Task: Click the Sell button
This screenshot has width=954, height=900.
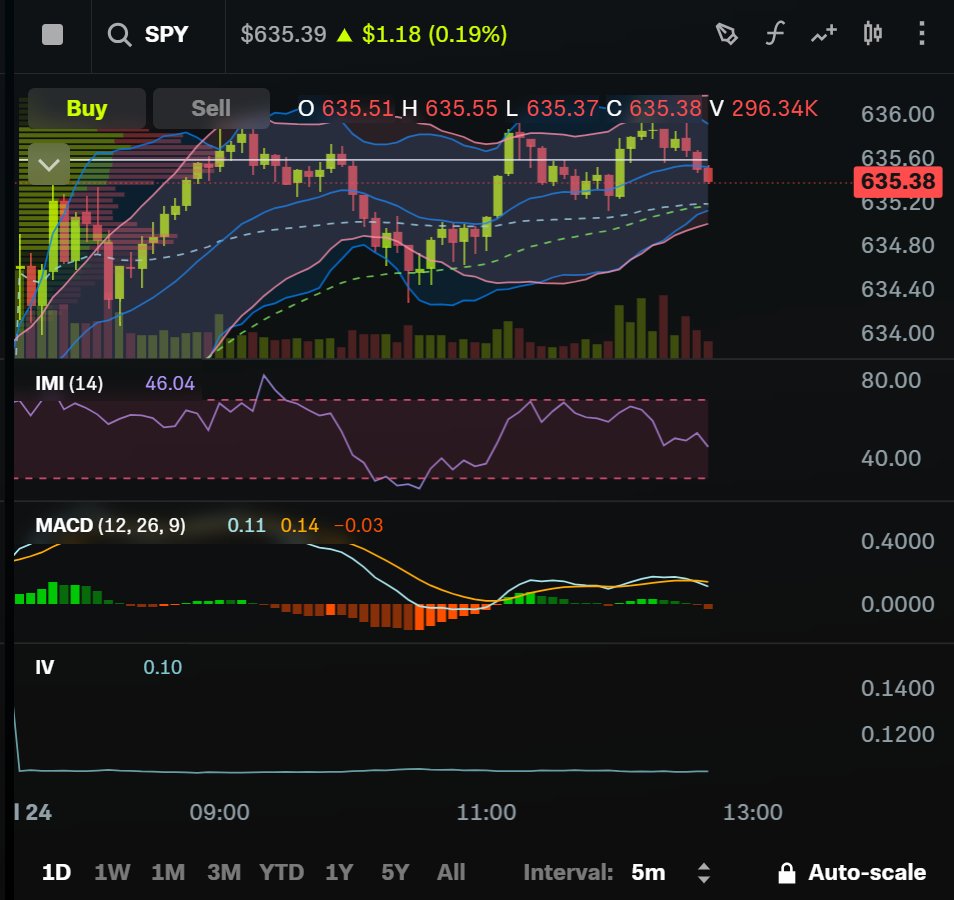Action: click(211, 108)
